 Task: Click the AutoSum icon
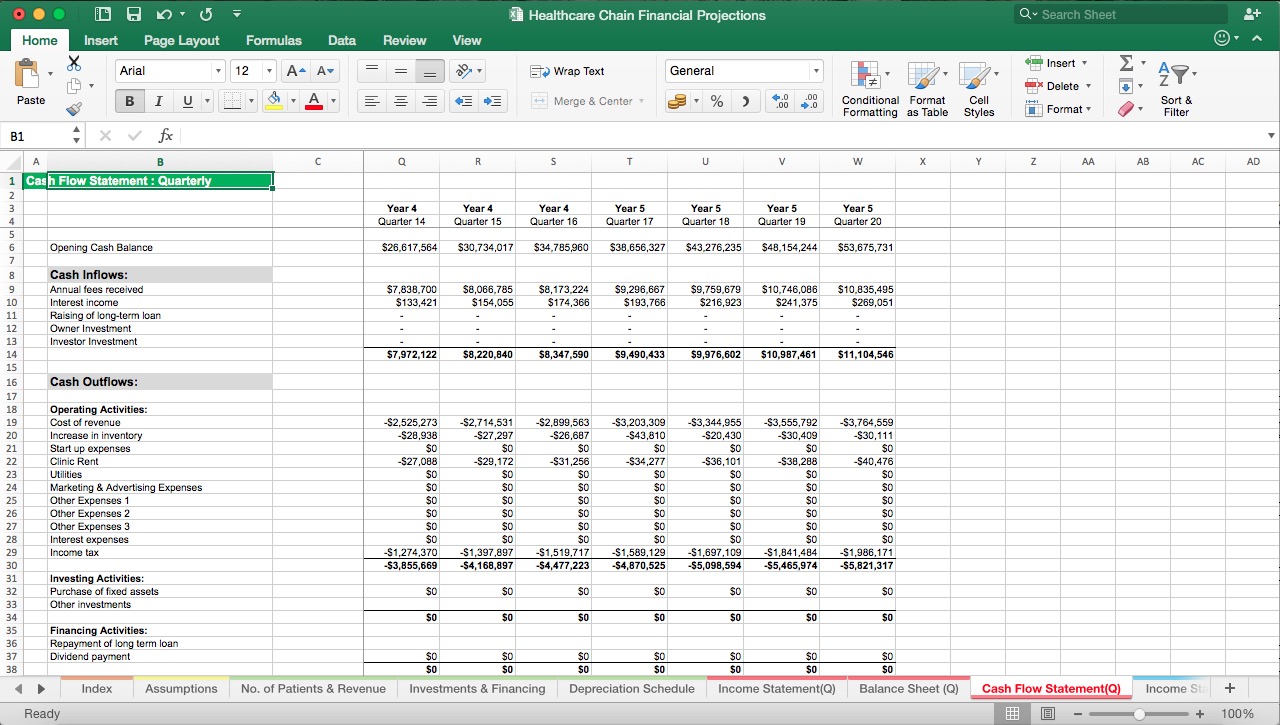[1128, 62]
